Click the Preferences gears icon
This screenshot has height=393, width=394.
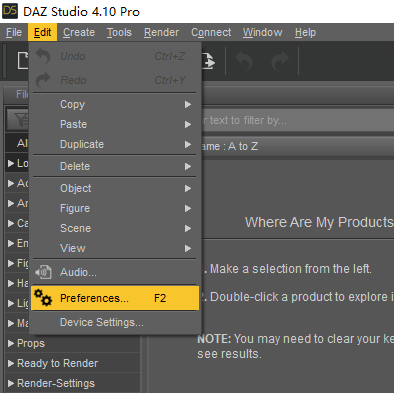click(43, 298)
